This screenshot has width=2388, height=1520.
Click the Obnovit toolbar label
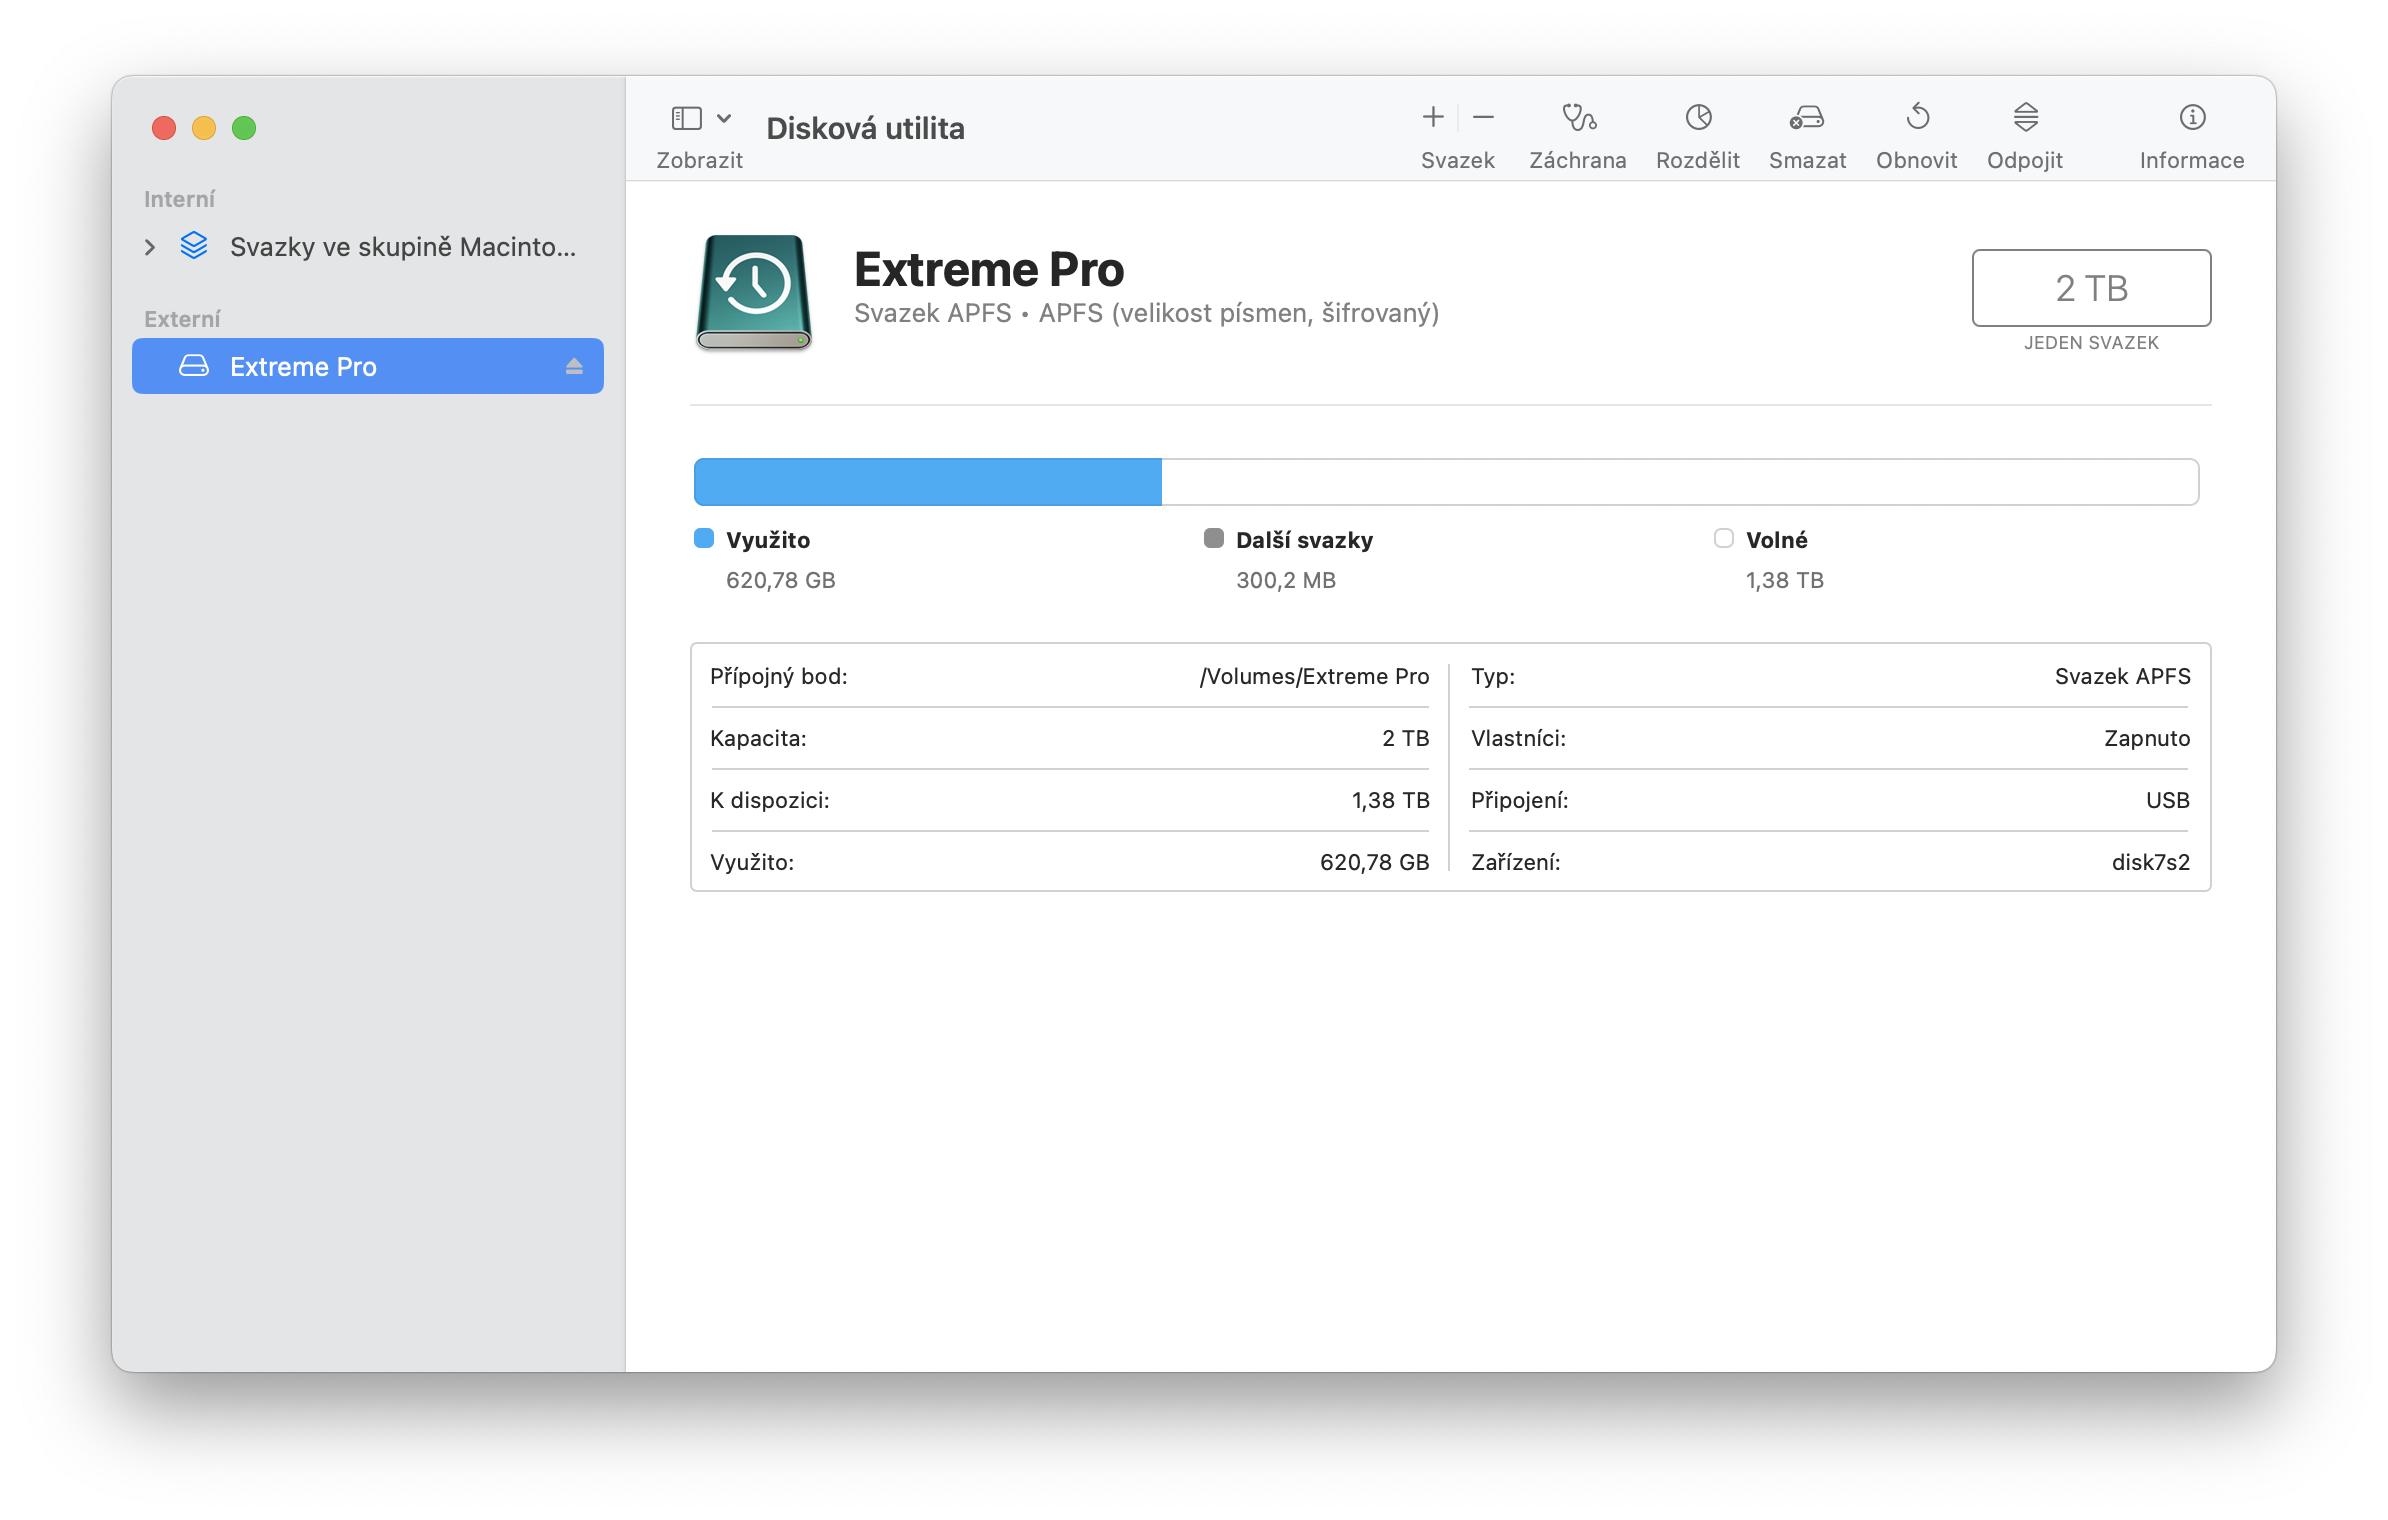[1917, 161]
